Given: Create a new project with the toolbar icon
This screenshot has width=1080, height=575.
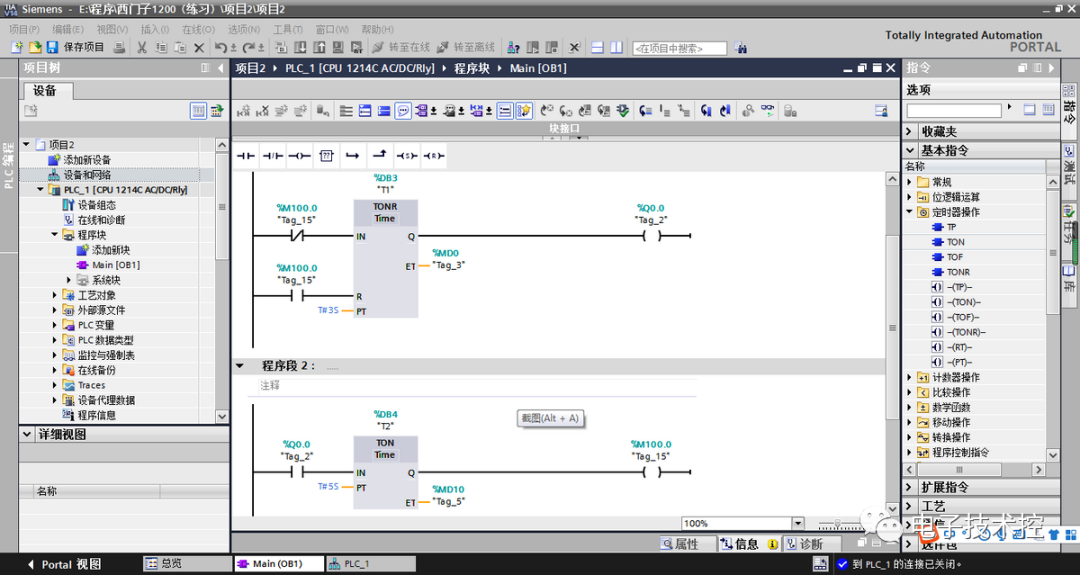Looking at the screenshot, I should [x=17, y=48].
